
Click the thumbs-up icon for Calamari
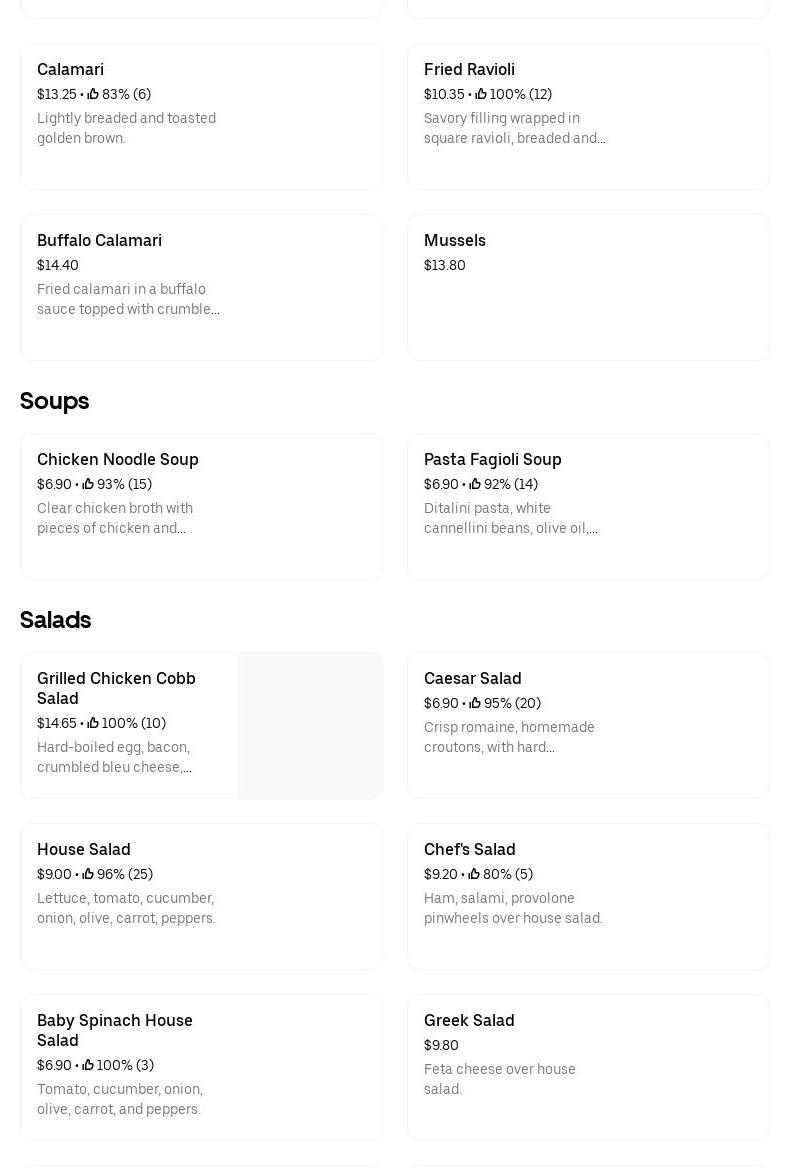click(93, 94)
